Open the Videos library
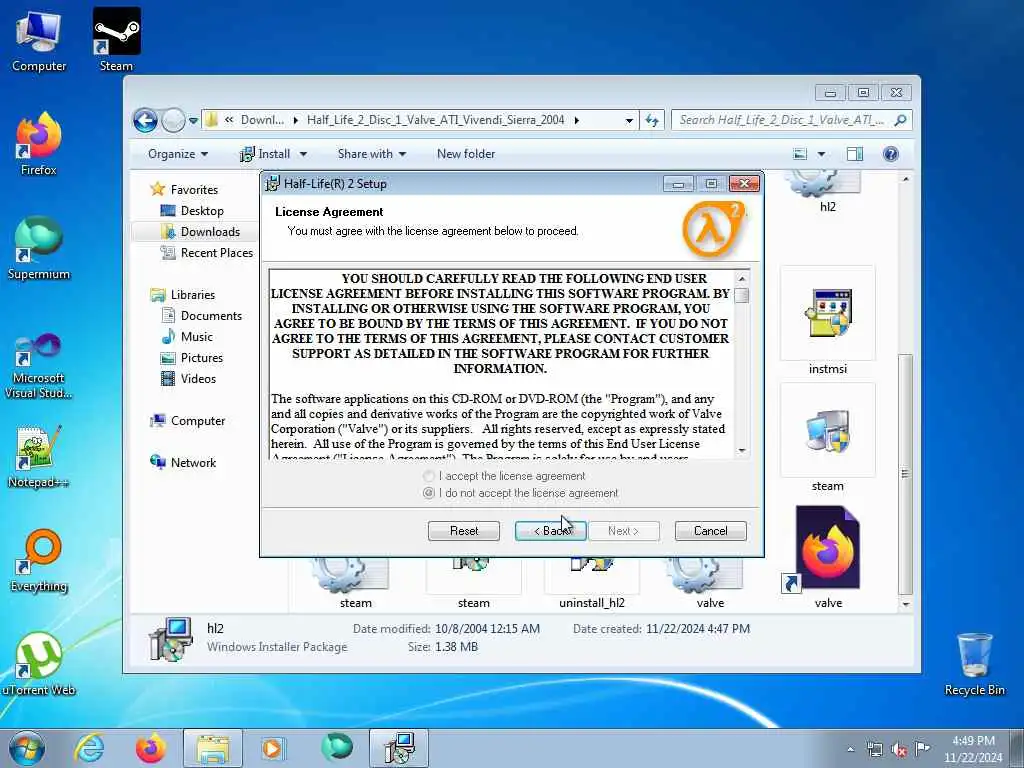The width and height of the screenshot is (1024, 768). (188, 379)
